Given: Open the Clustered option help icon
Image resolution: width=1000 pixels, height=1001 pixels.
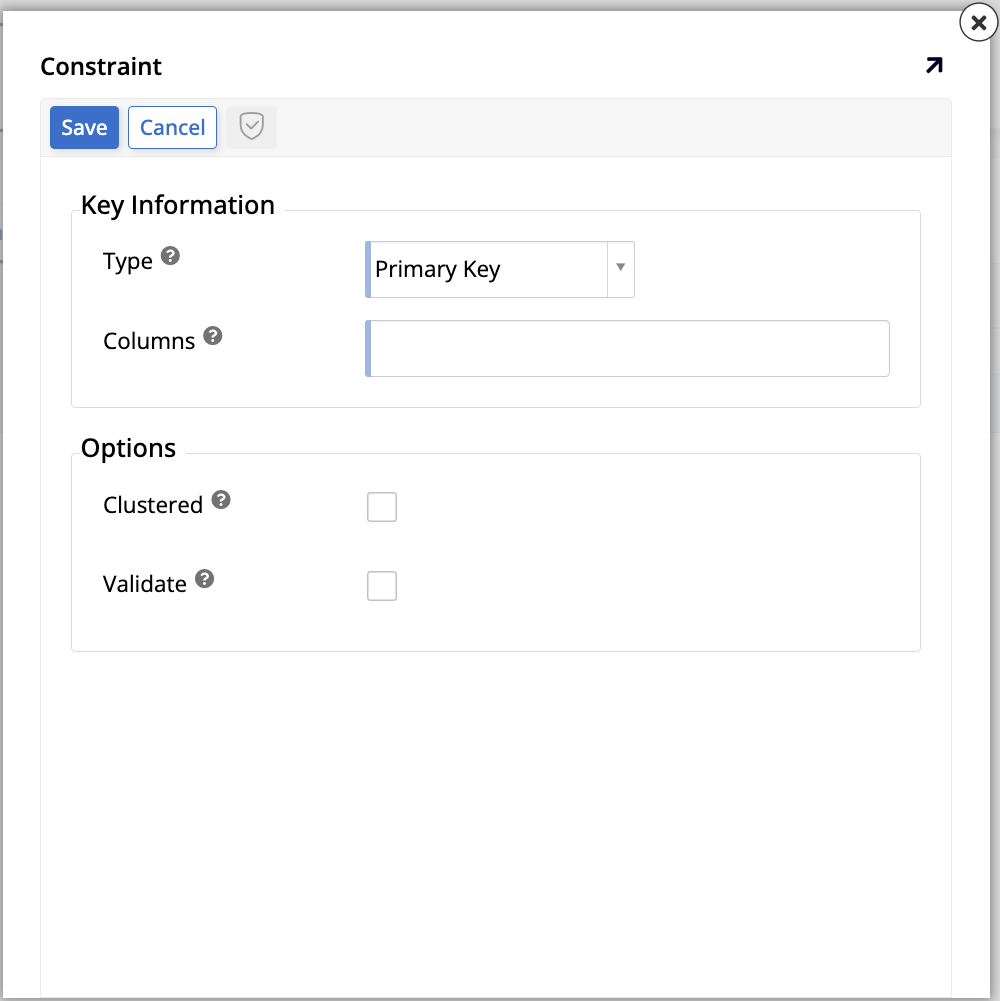Looking at the screenshot, I should [221, 500].
